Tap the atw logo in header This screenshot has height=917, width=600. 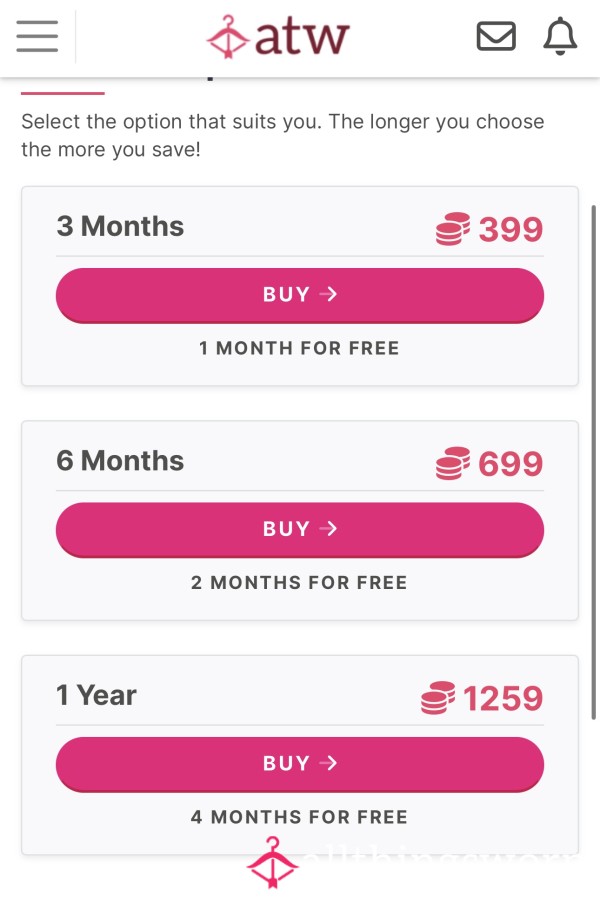coord(278,36)
